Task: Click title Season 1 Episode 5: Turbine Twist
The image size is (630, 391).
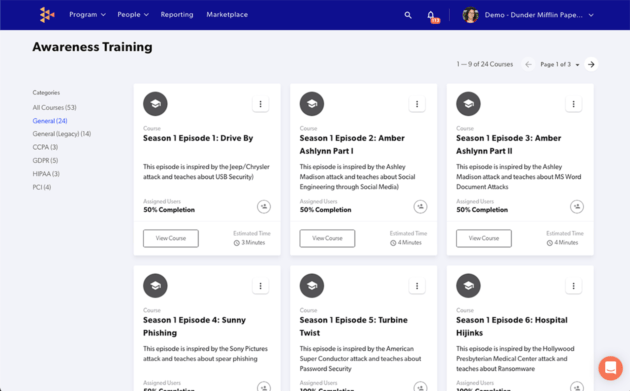Action: click(354, 326)
